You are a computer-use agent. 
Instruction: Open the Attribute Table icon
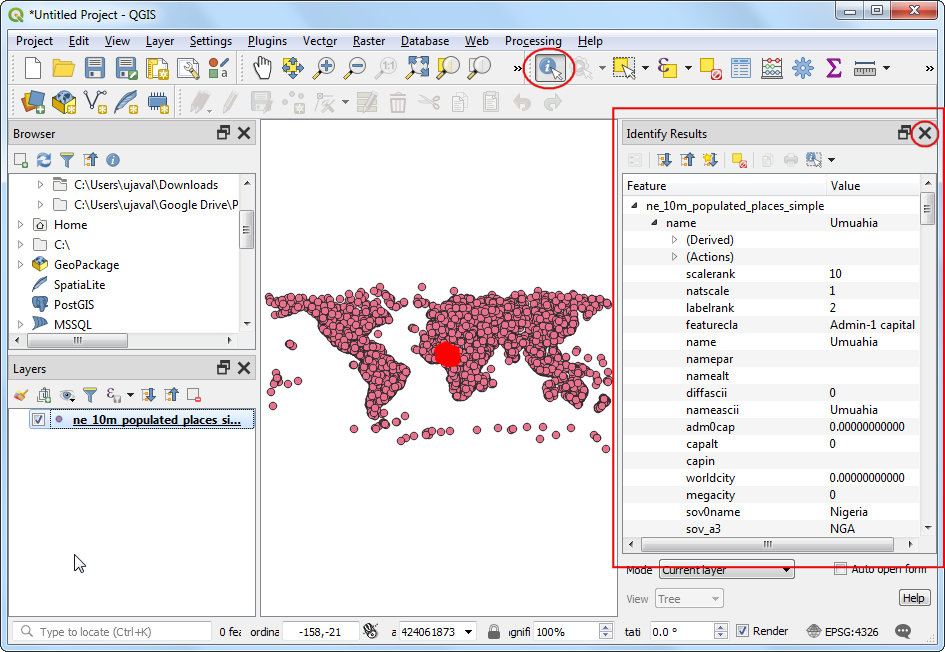click(x=740, y=68)
